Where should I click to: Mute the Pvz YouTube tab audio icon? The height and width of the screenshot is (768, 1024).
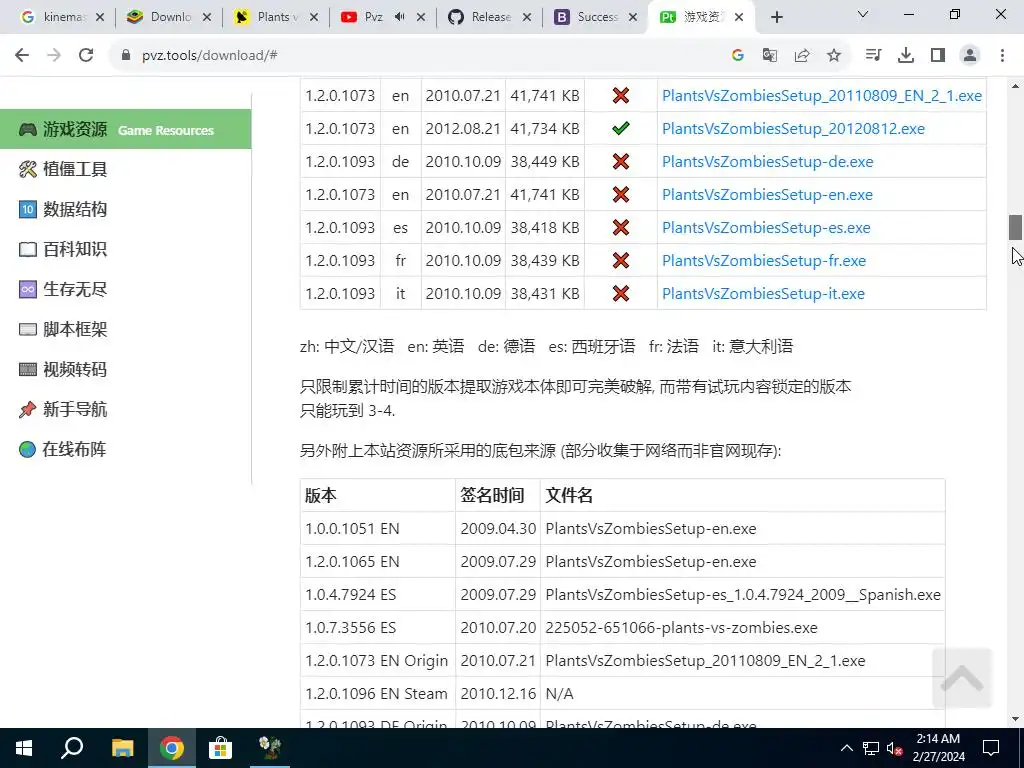coord(400,17)
